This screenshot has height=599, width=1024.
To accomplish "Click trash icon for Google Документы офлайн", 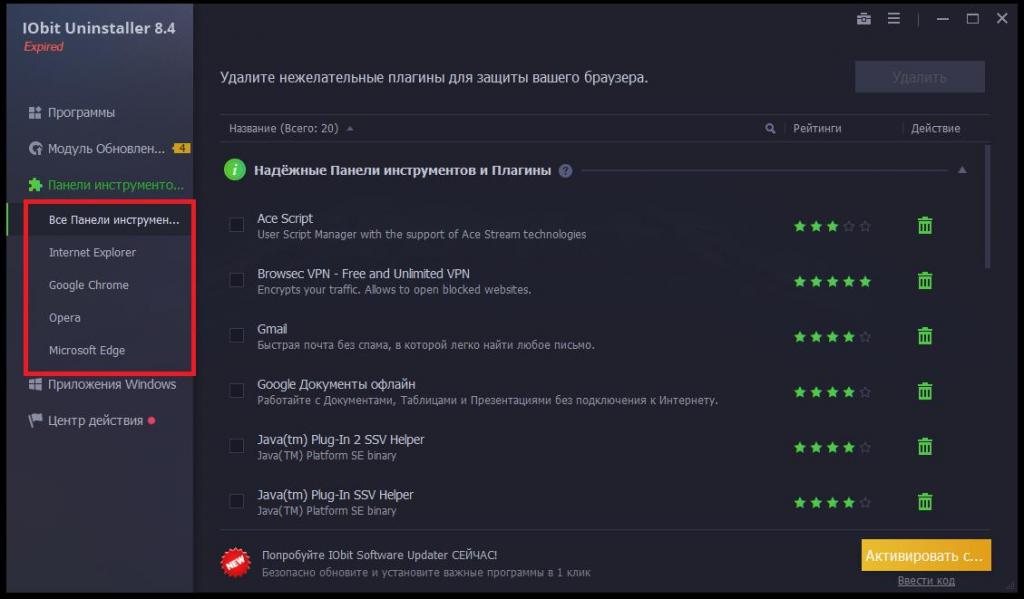I will (925, 391).
